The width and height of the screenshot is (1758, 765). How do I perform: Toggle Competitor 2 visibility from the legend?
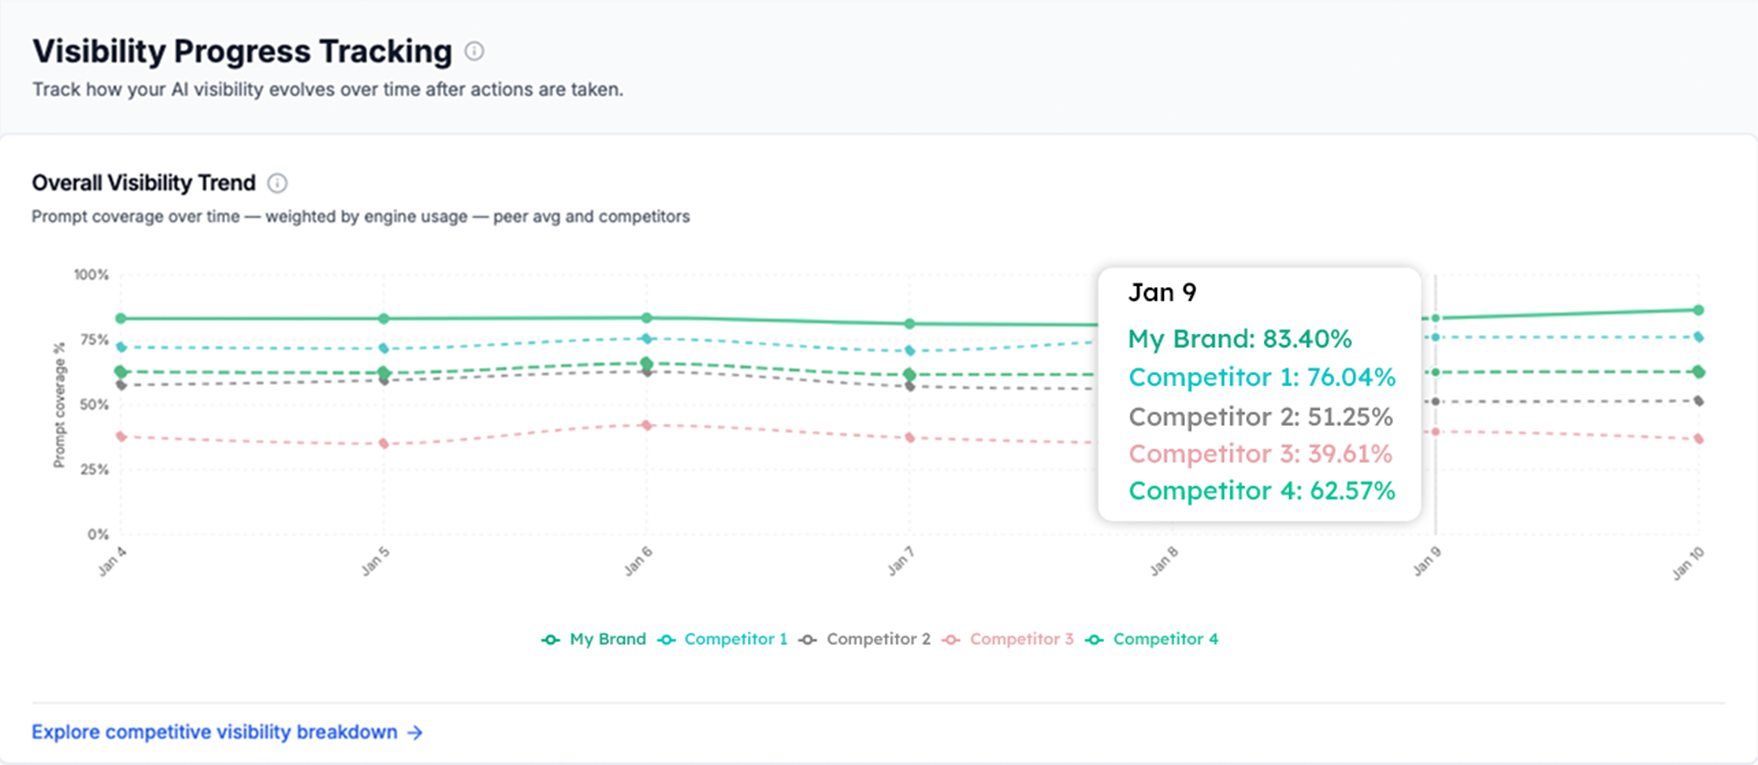[878, 638]
